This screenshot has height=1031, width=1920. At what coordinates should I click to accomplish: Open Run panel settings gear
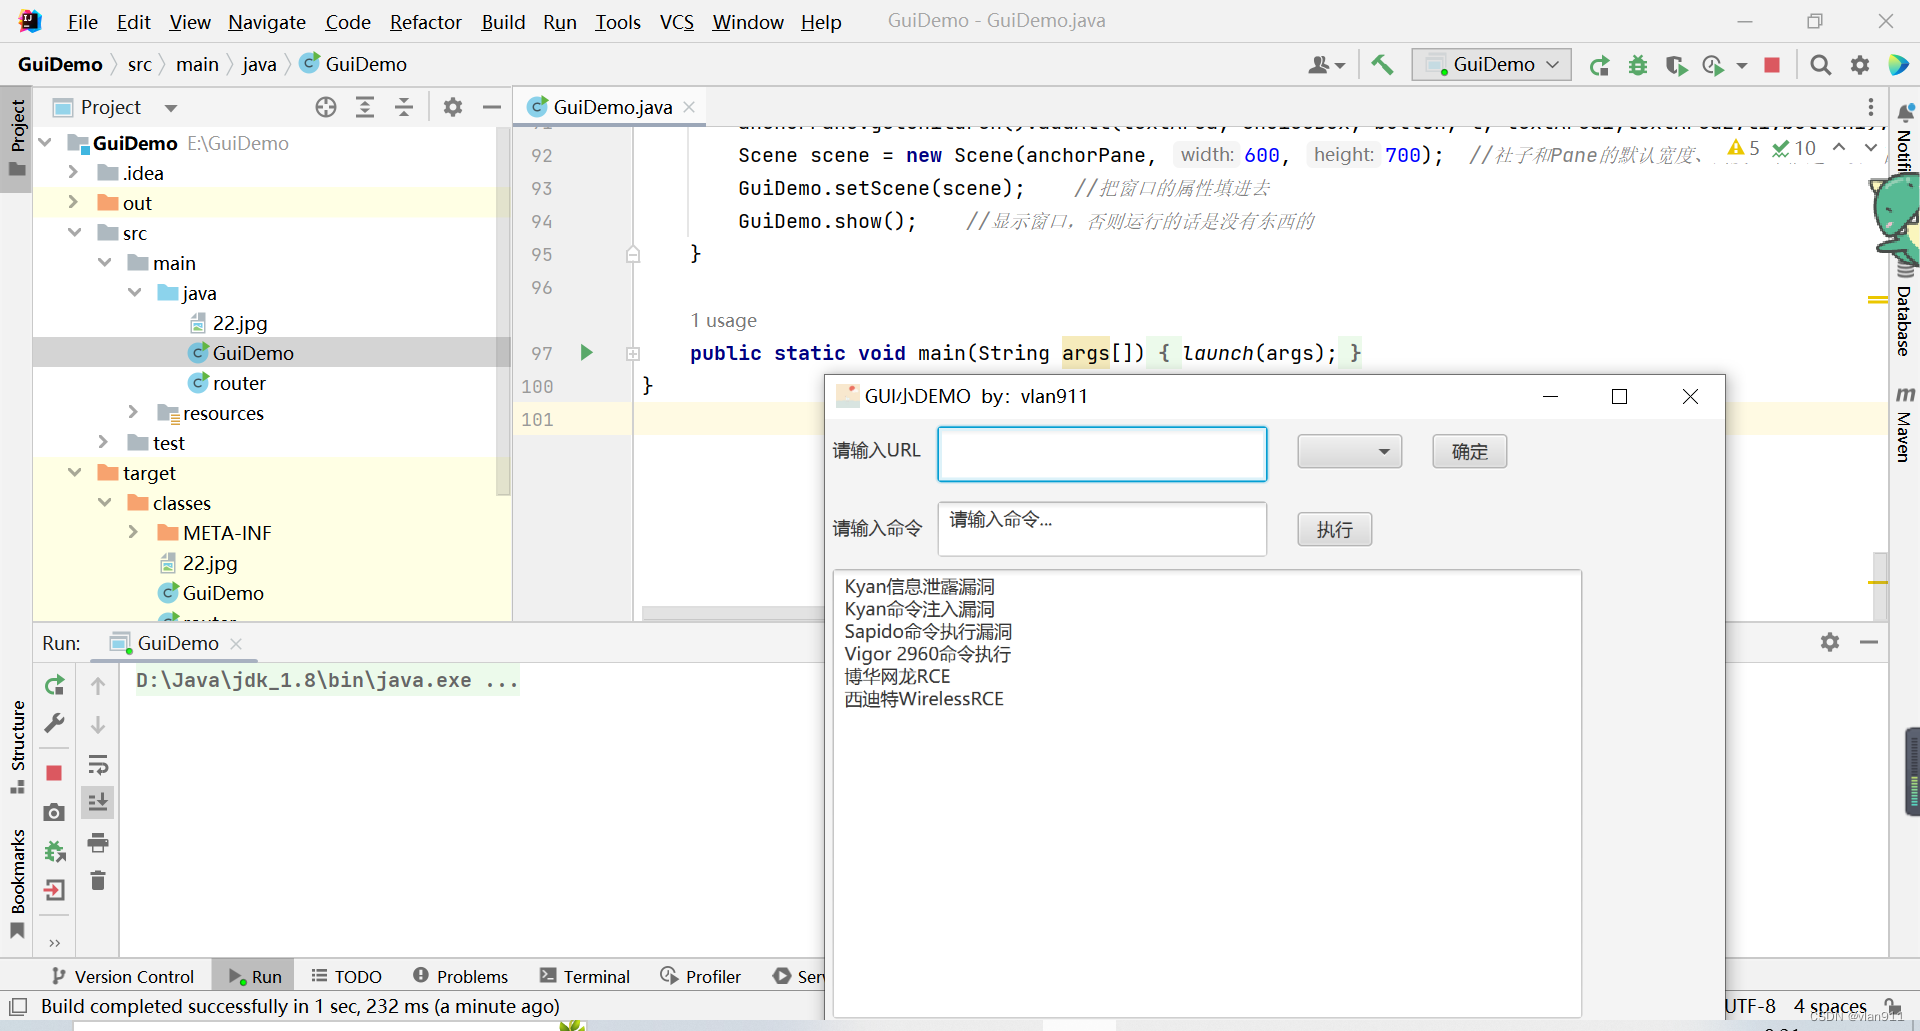tap(1830, 642)
